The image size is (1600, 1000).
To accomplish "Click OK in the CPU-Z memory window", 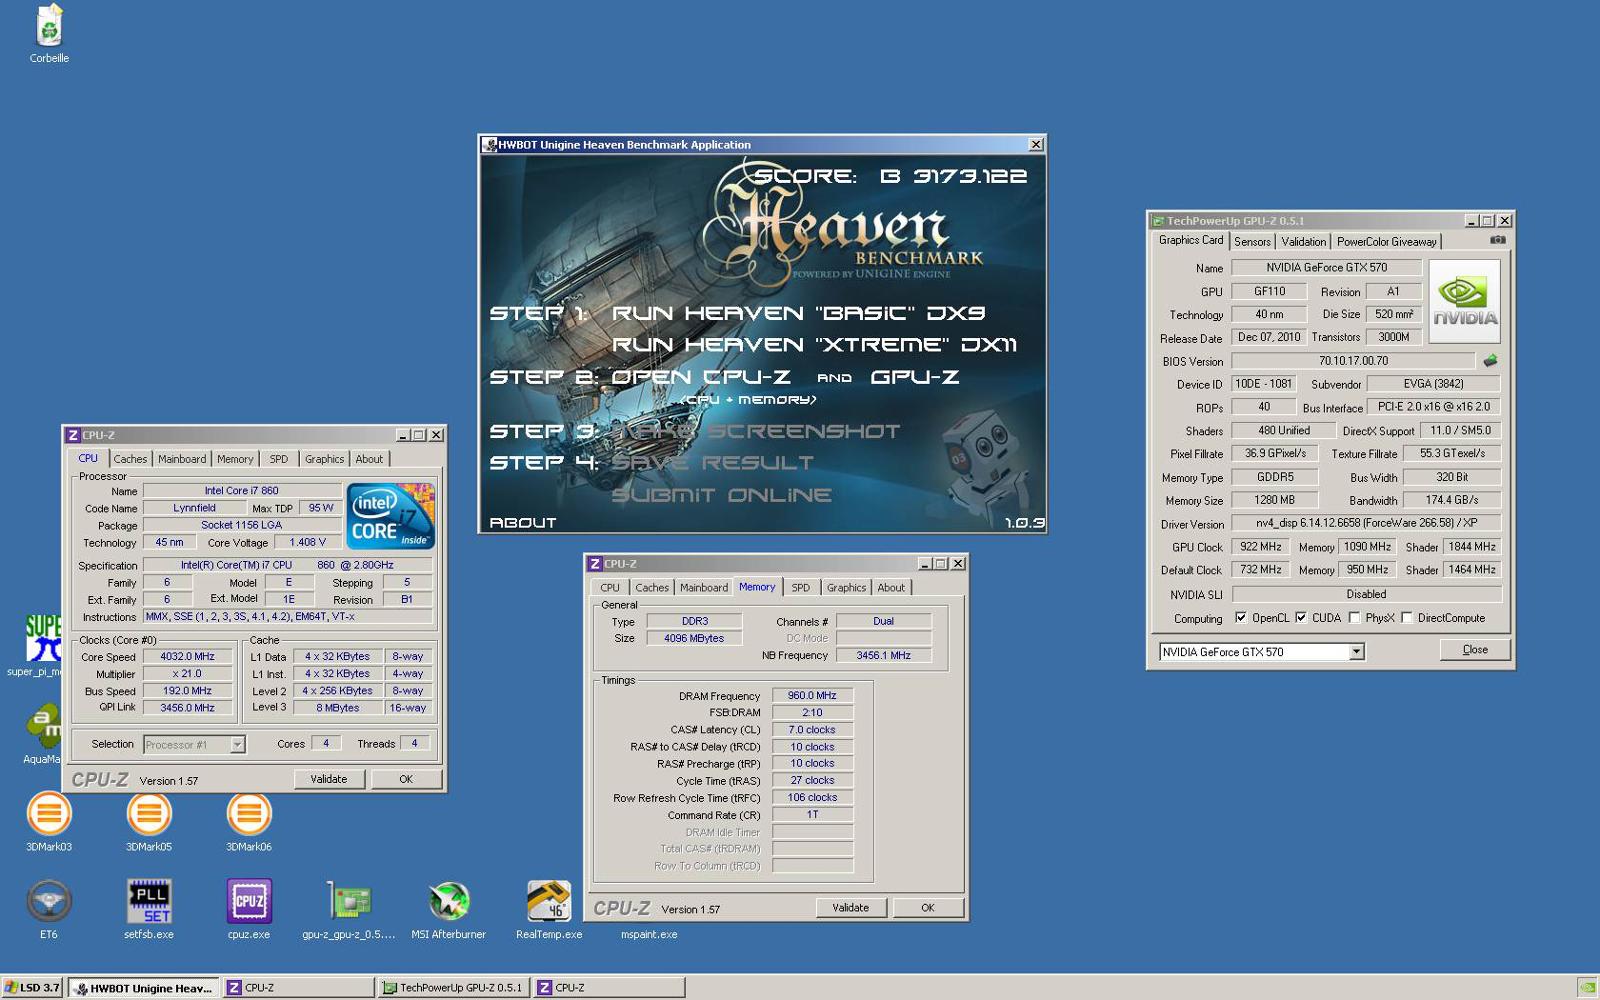I will click(928, 908).
